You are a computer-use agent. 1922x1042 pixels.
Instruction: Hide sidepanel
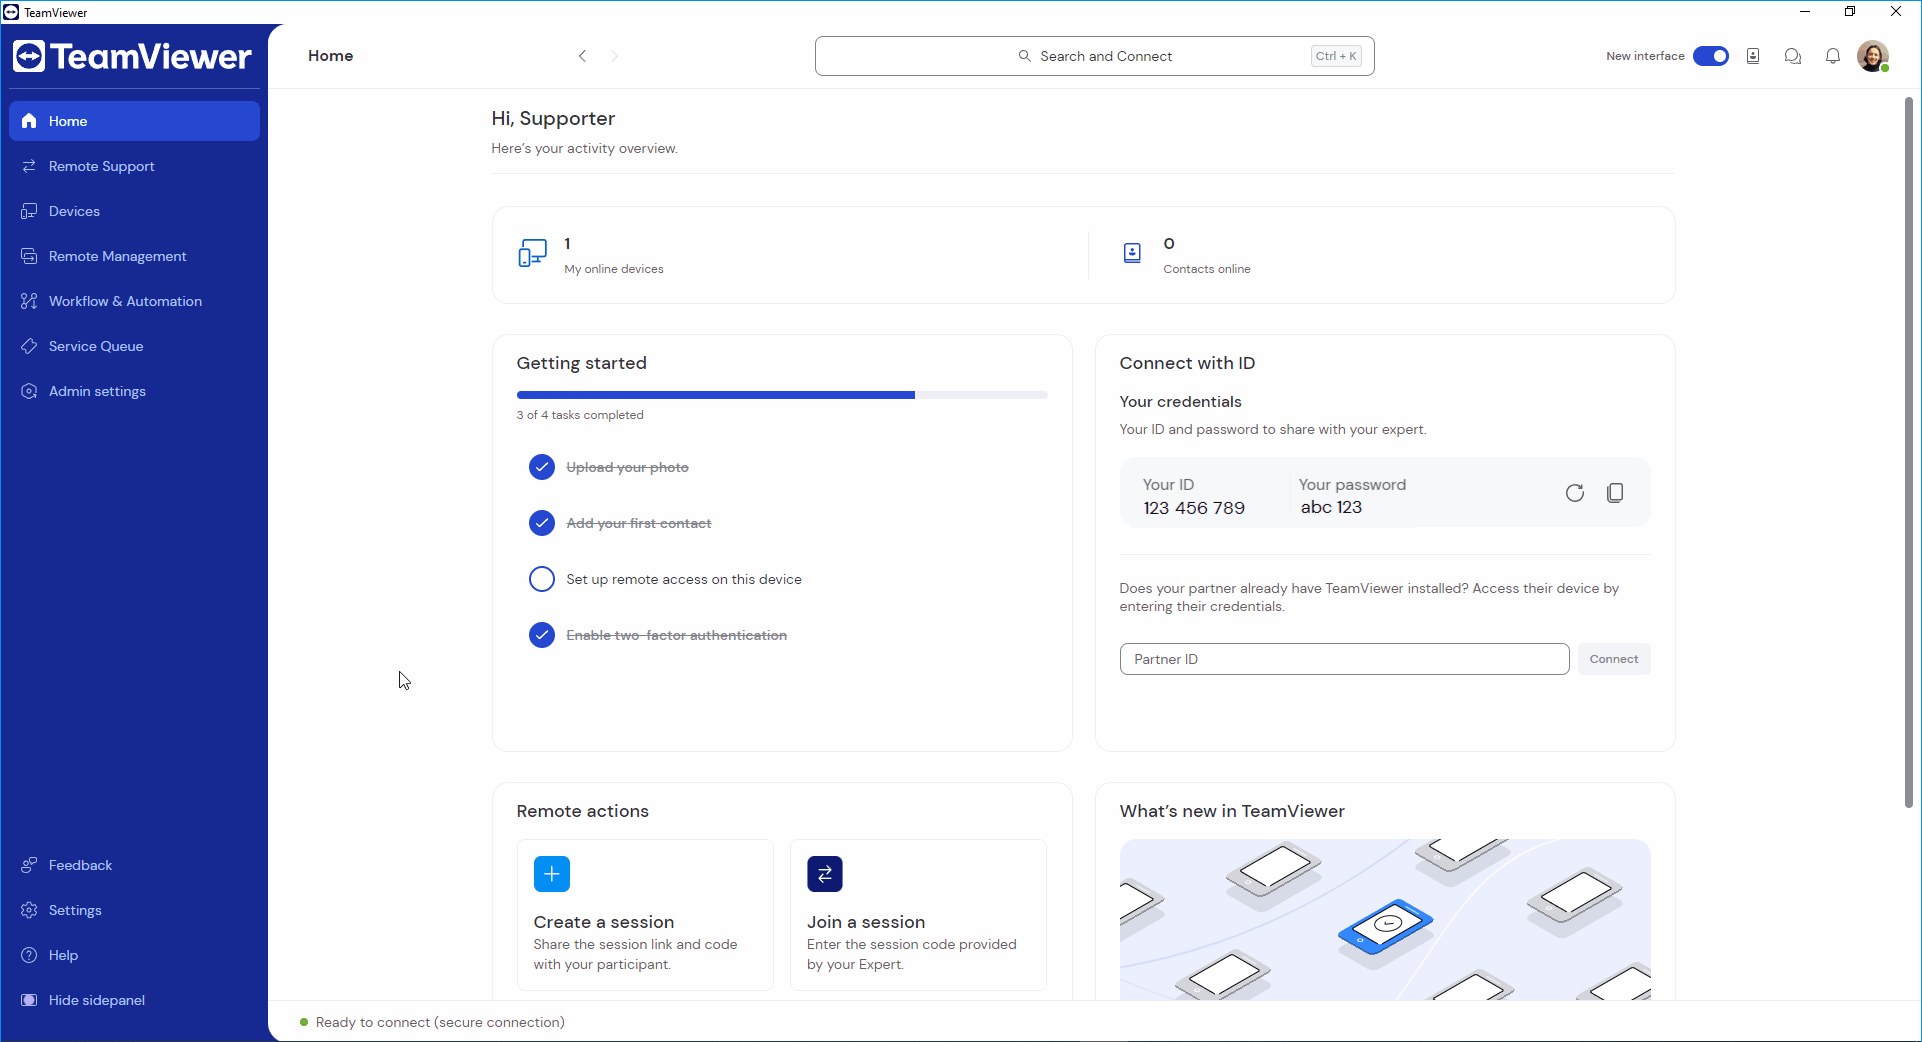[x=134, y=1000]
